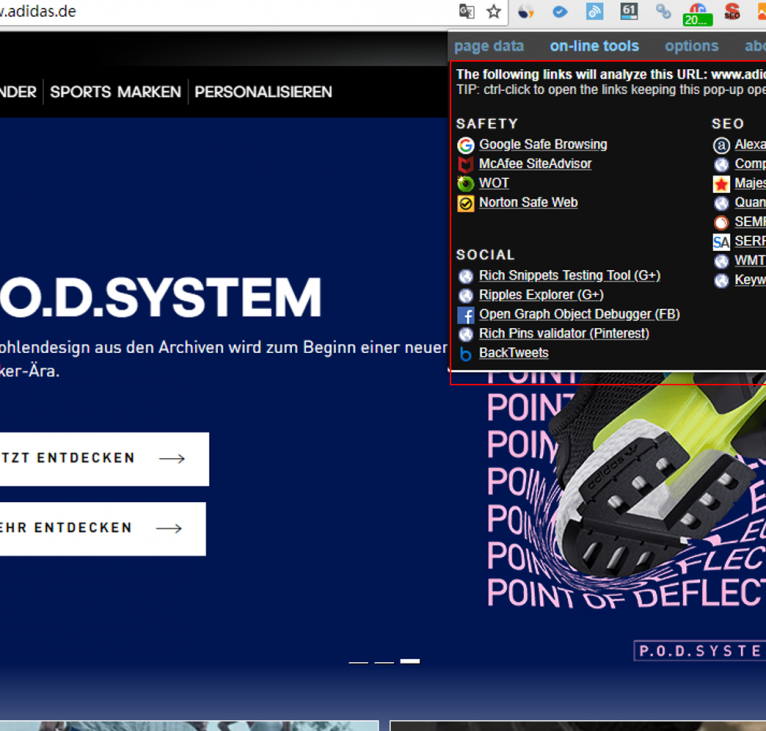
Task: Open the BackTweets link
Action: click(513, 353)
